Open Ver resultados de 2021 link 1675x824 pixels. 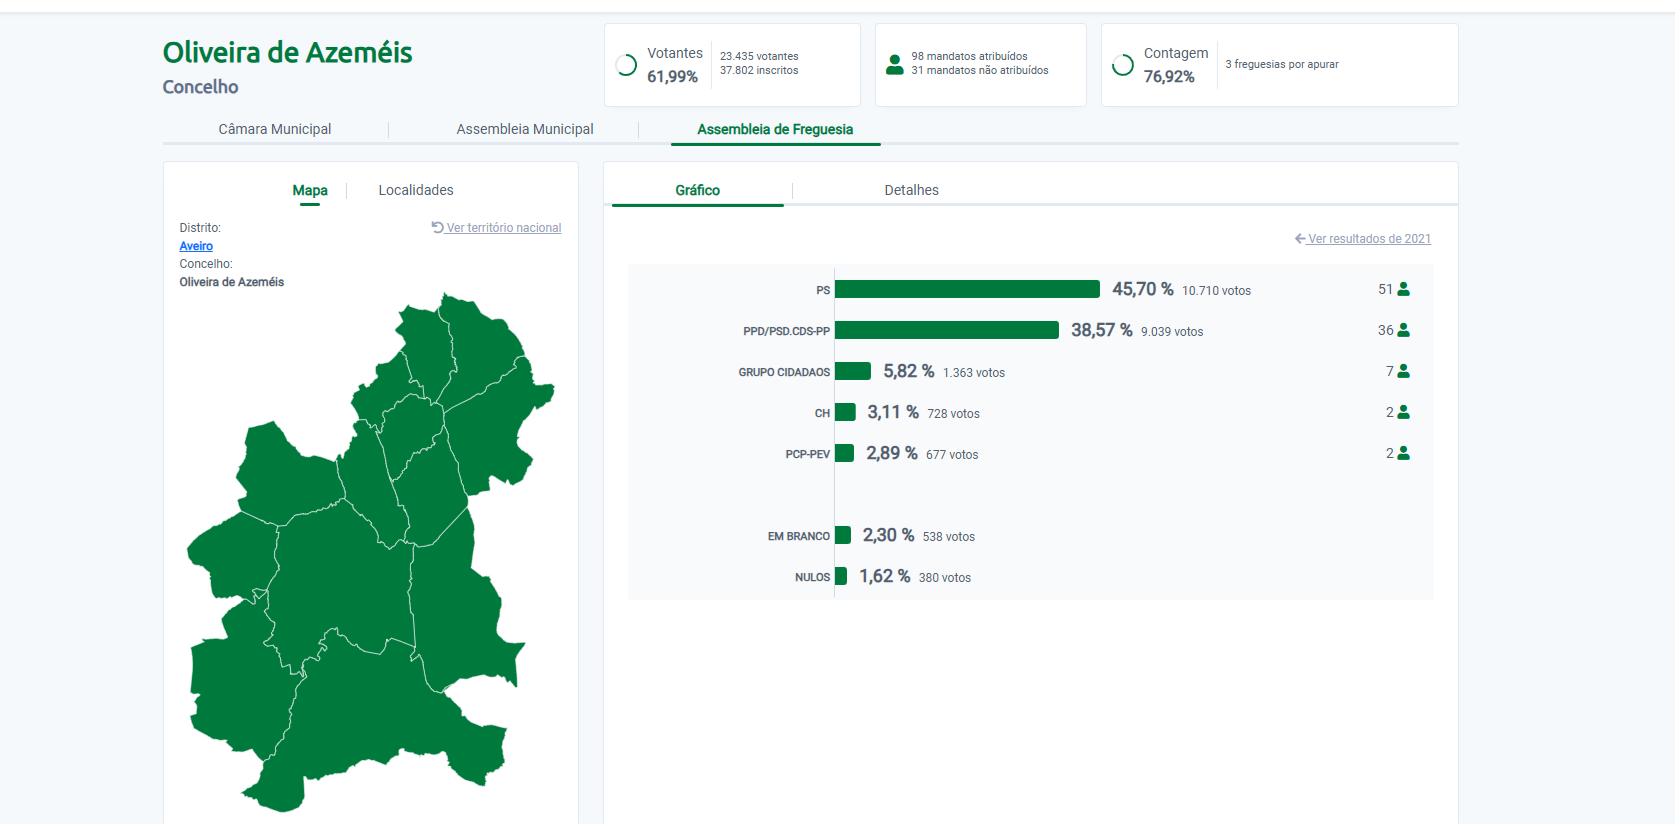(x=1368, y=239)
